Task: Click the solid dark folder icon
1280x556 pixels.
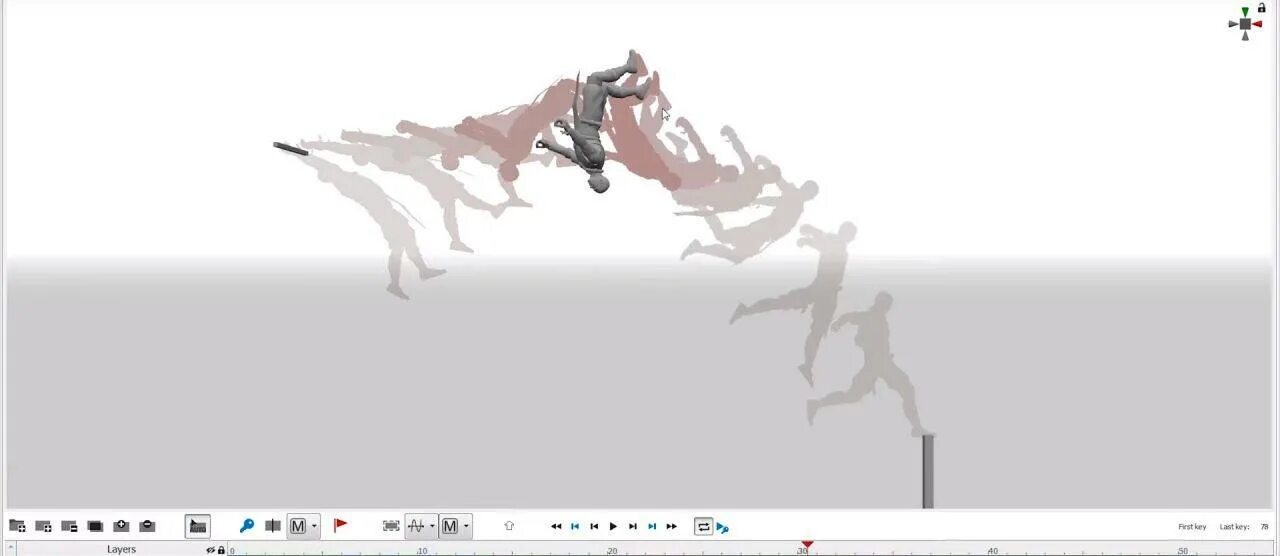Action: (95, 526)
